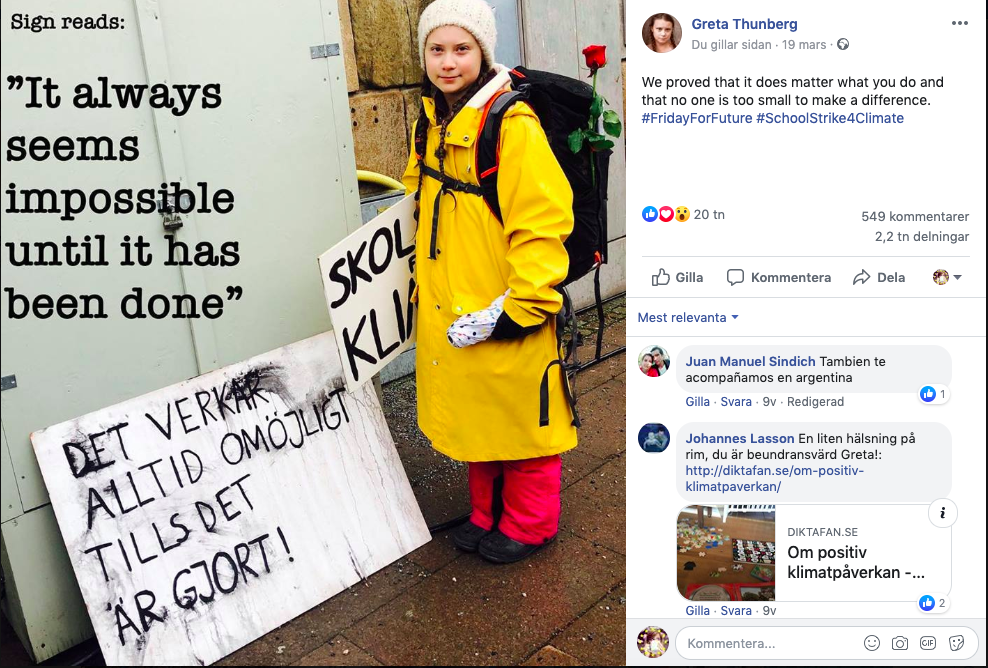Click the #FridayForFuture hashtag

pos(697,118)
